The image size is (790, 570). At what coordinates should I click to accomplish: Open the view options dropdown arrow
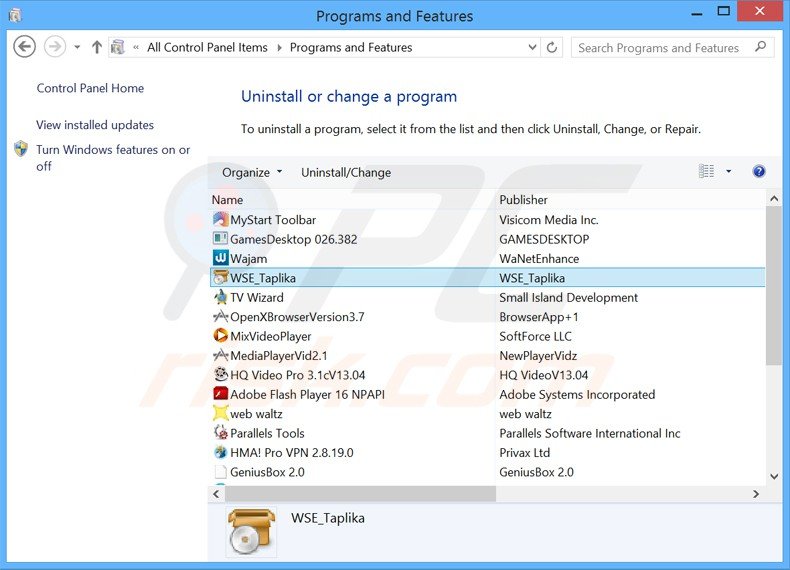click(729, 171)
